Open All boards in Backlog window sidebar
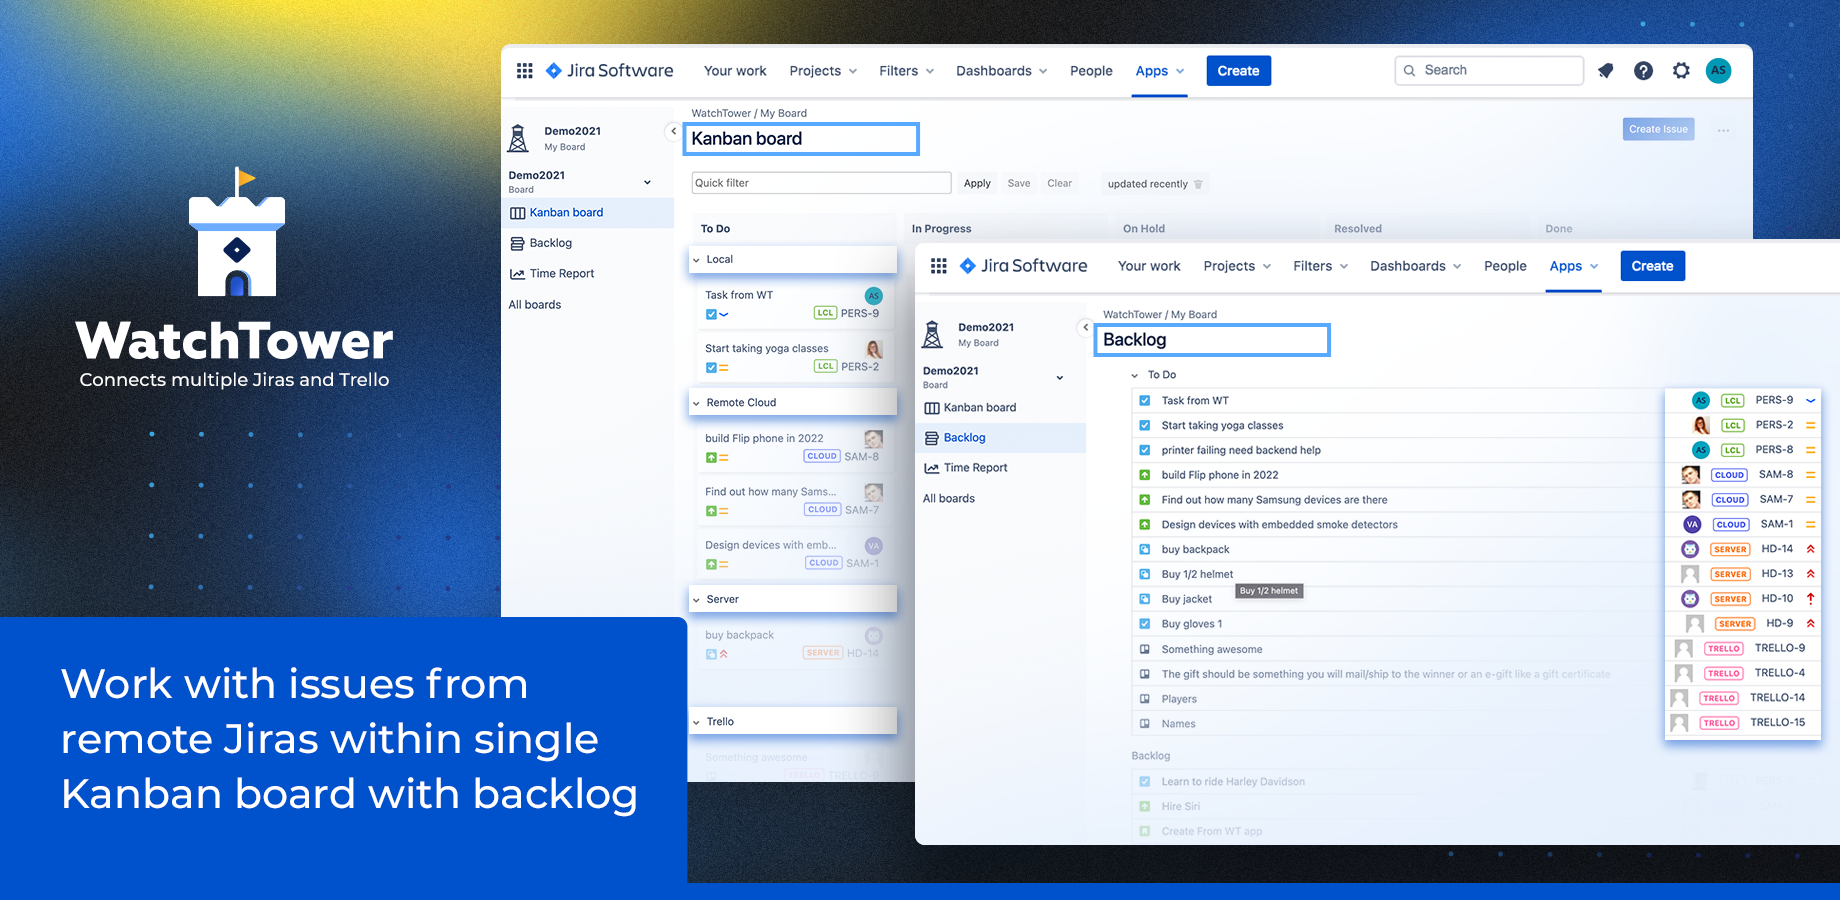The image size is (1840, 900). tap(949, 499)
